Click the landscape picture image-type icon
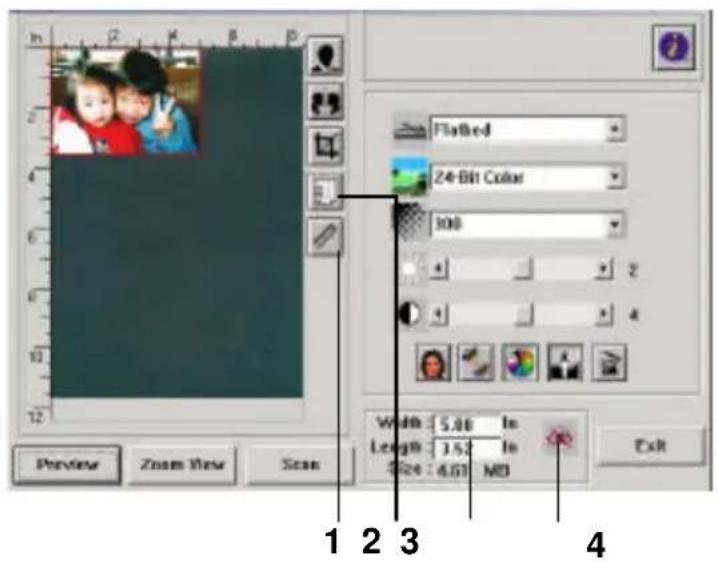Screen dimensions: 718x562 point(409,176)
